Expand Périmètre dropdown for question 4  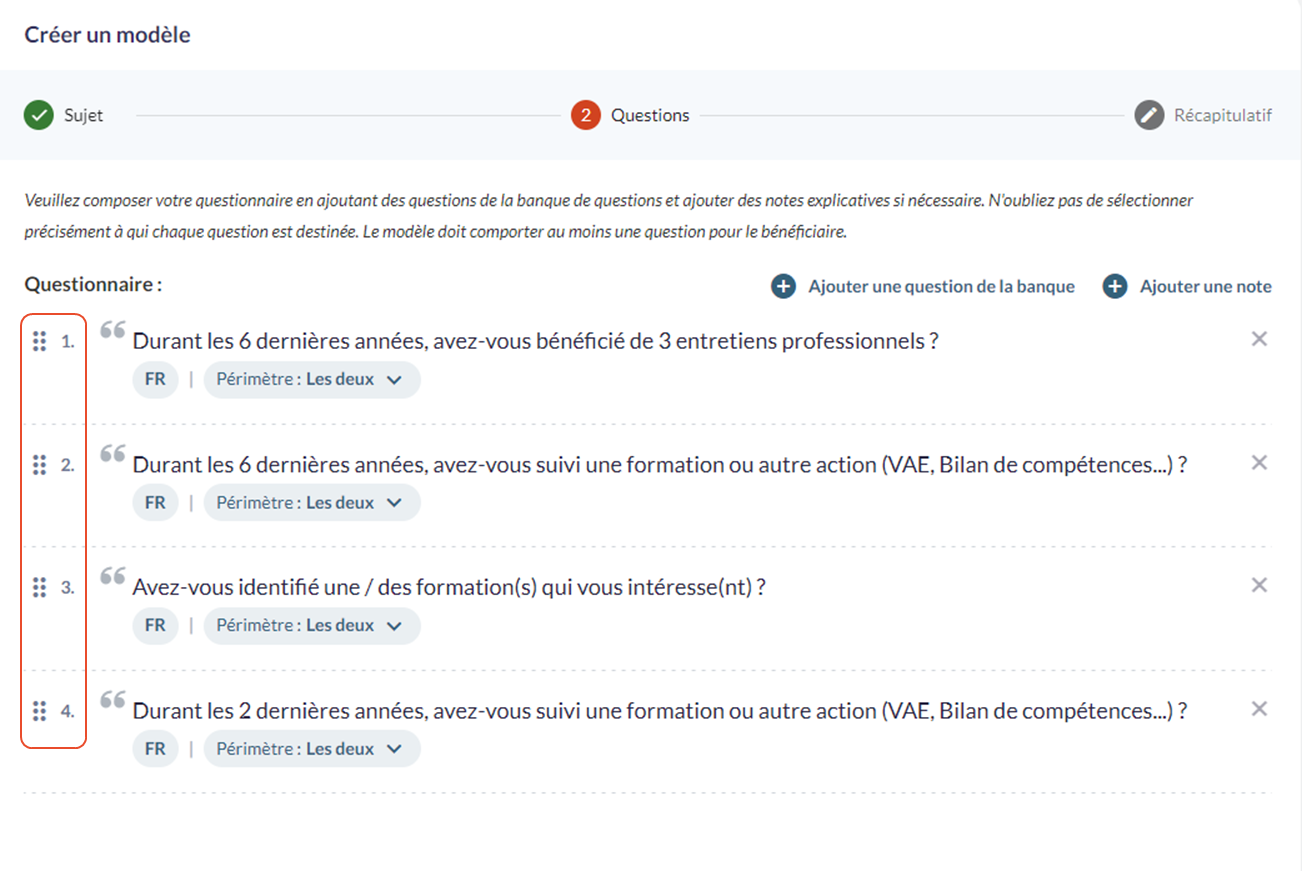(312, 749)
